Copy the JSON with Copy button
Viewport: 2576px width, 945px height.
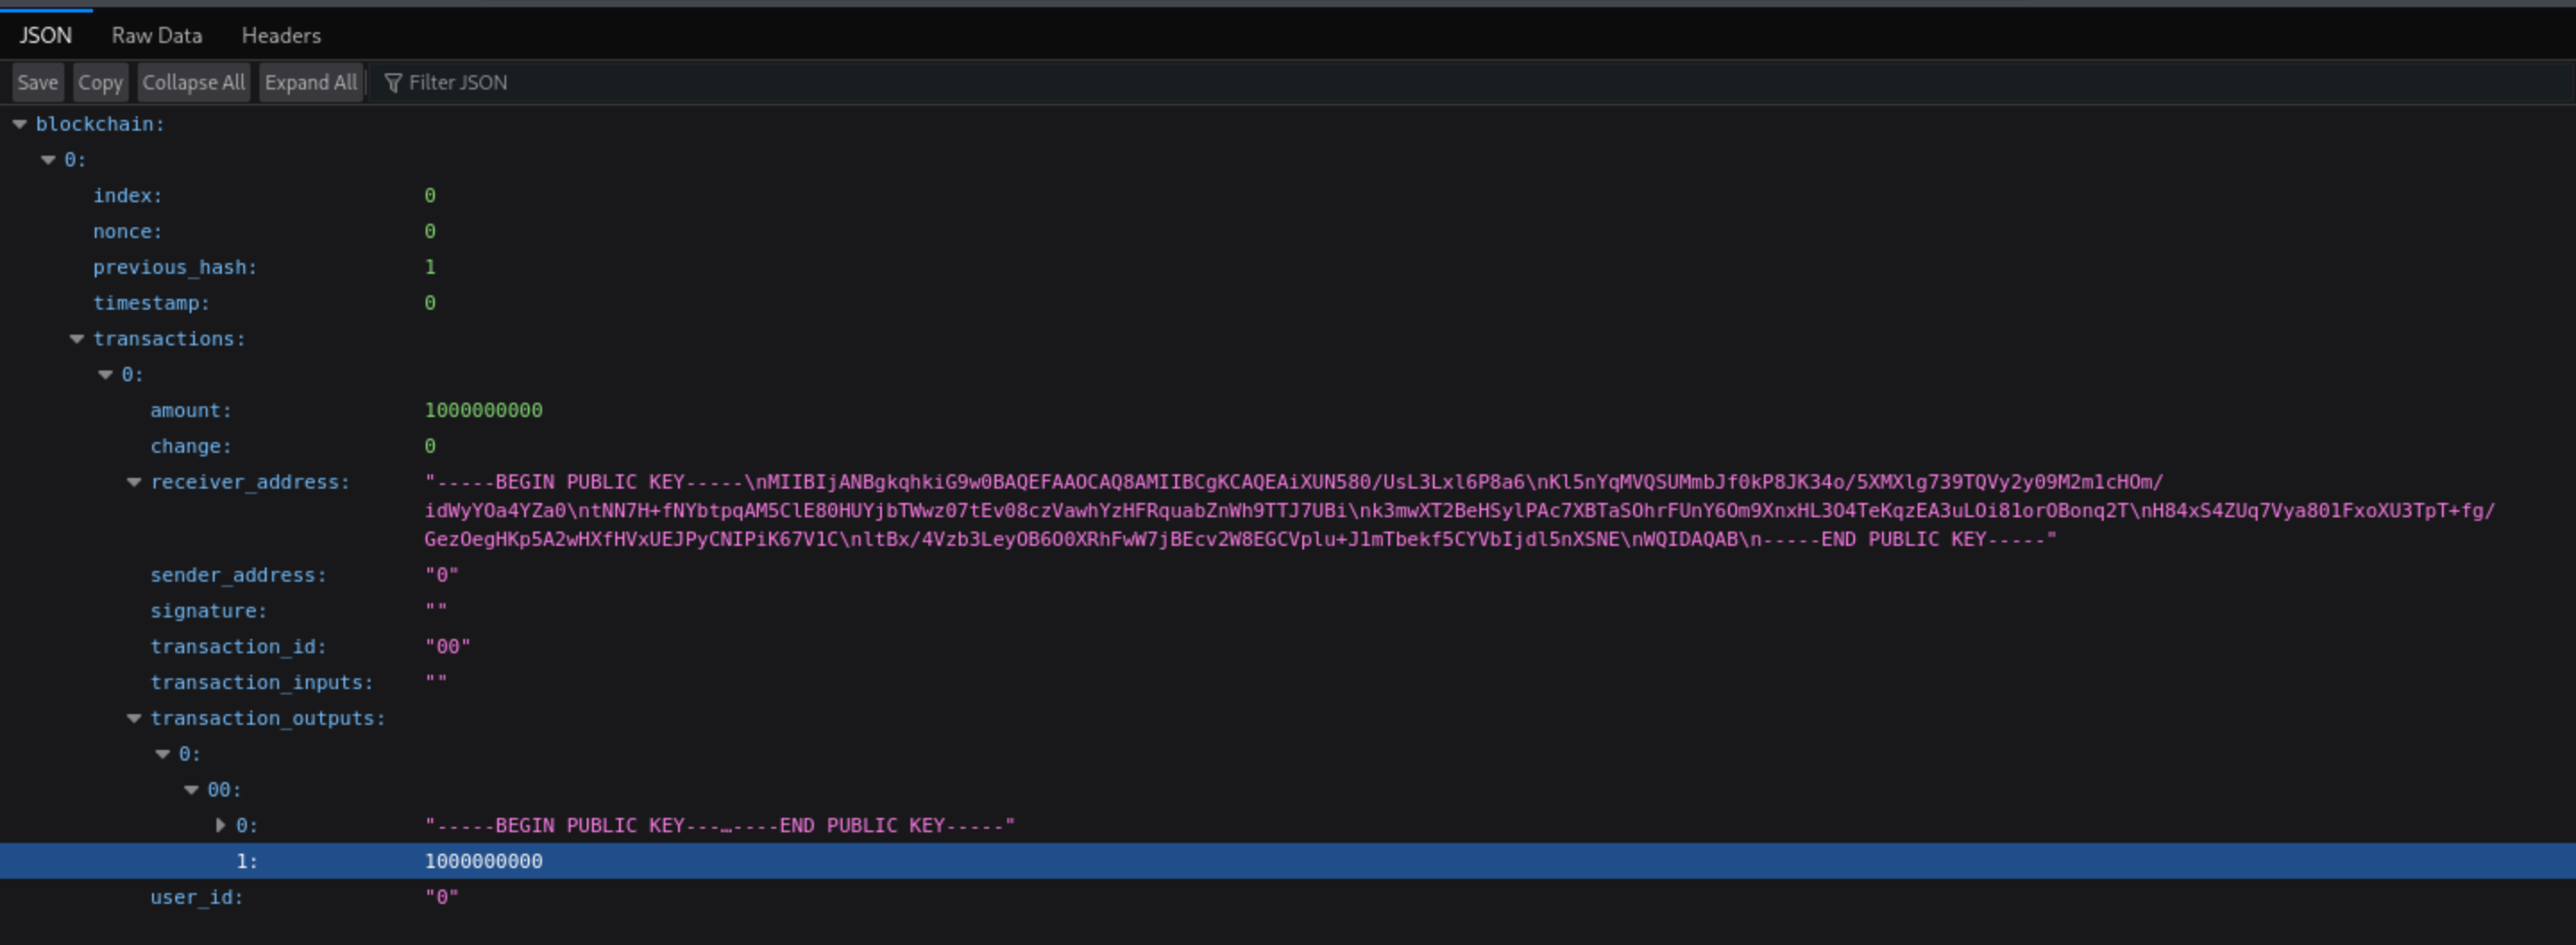coord(100,83)
